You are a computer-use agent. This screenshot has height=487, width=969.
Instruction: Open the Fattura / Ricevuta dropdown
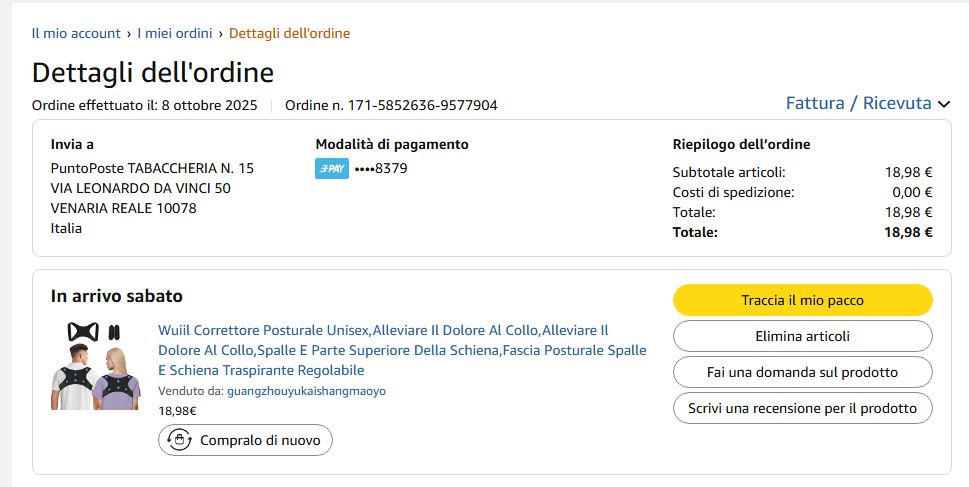coord(858,103)
